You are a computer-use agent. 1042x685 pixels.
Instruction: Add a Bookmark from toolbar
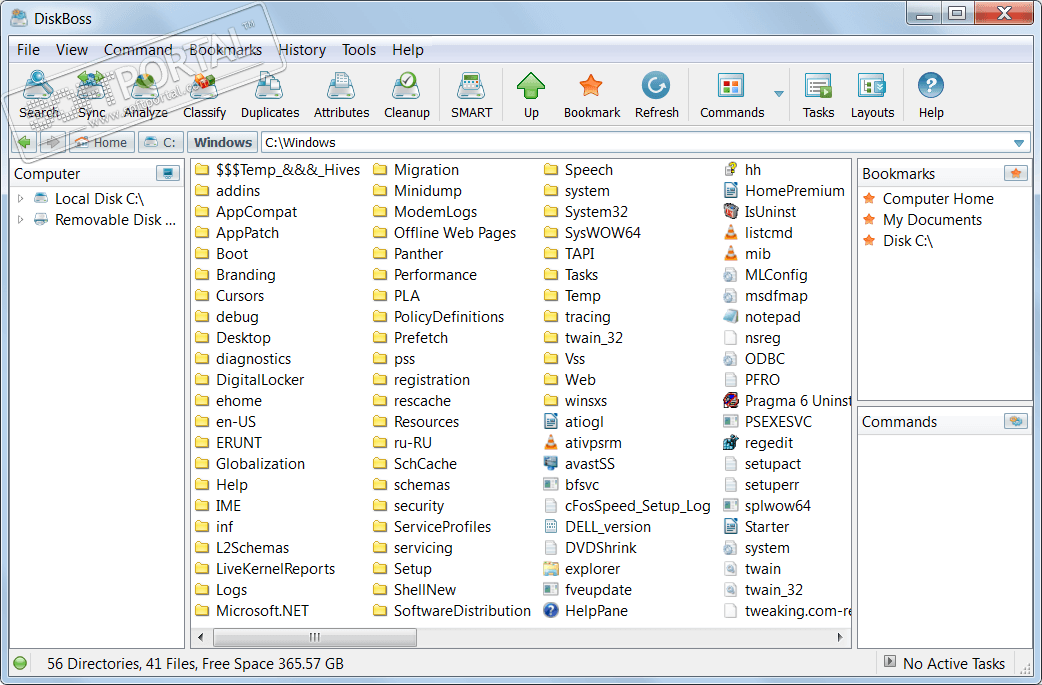(591, 95)
